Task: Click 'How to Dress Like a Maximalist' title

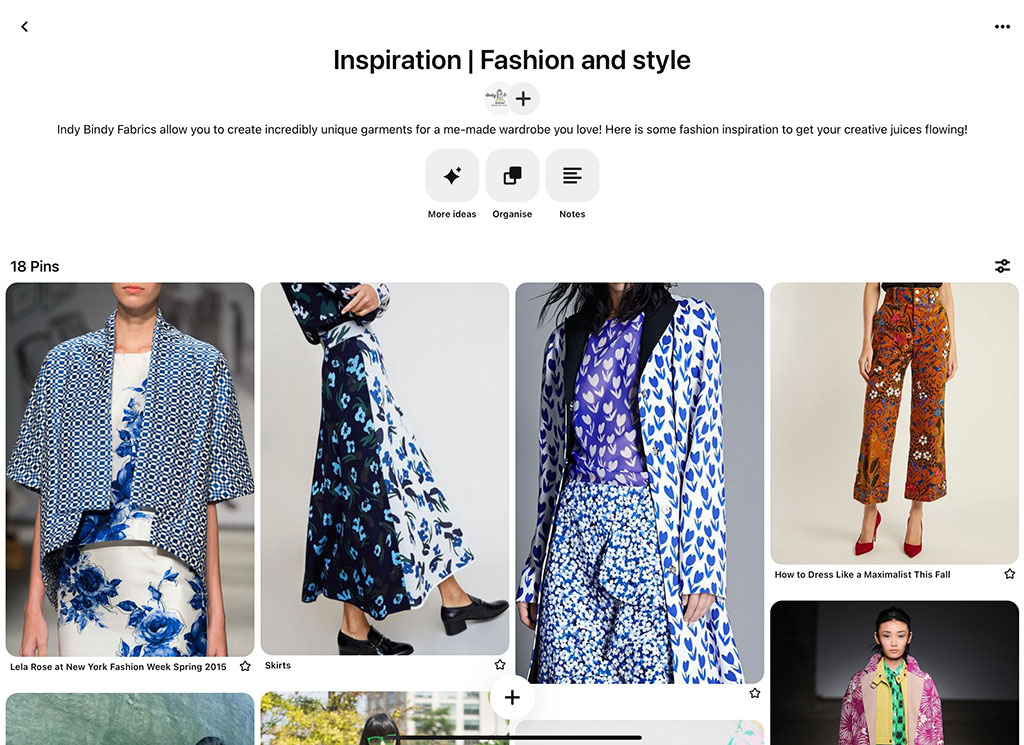Action: (x=862, y=575)
